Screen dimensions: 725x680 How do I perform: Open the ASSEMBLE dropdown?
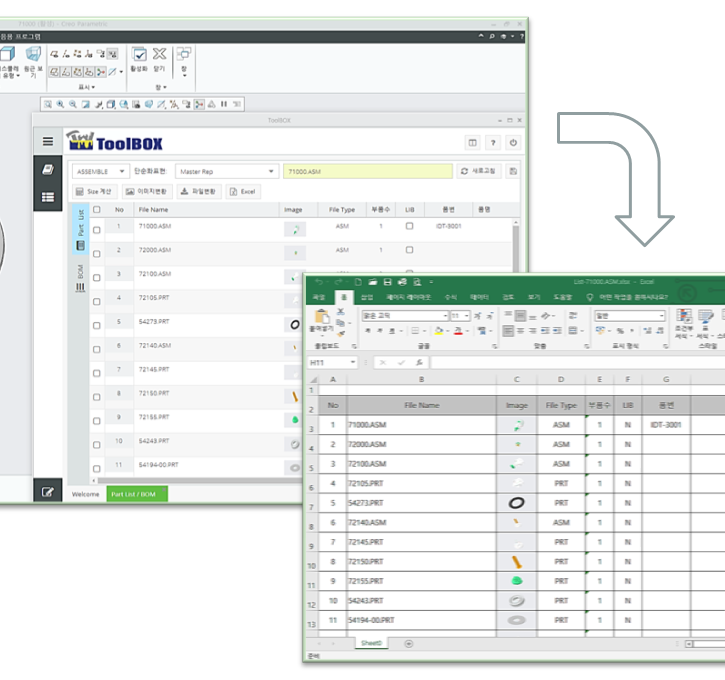point(101,171)
